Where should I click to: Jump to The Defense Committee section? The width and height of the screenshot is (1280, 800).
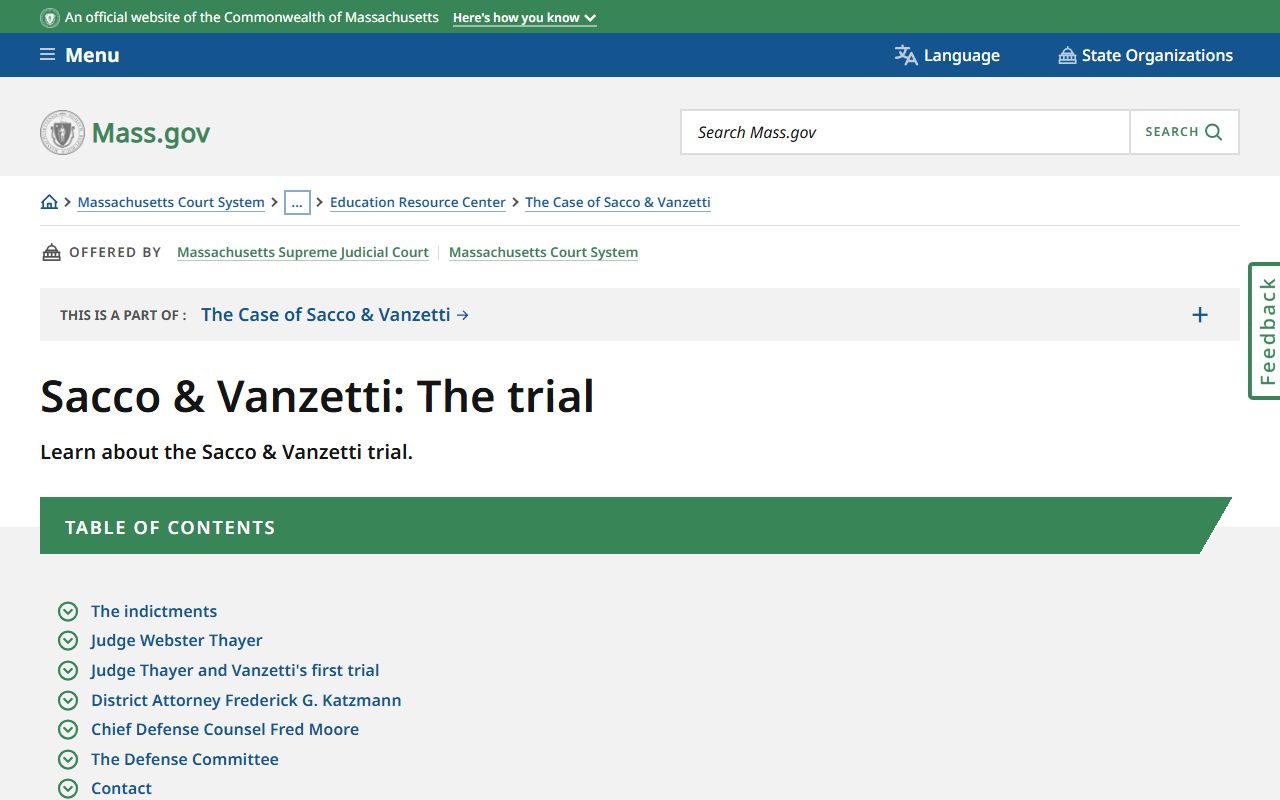[x=185, y=759]
